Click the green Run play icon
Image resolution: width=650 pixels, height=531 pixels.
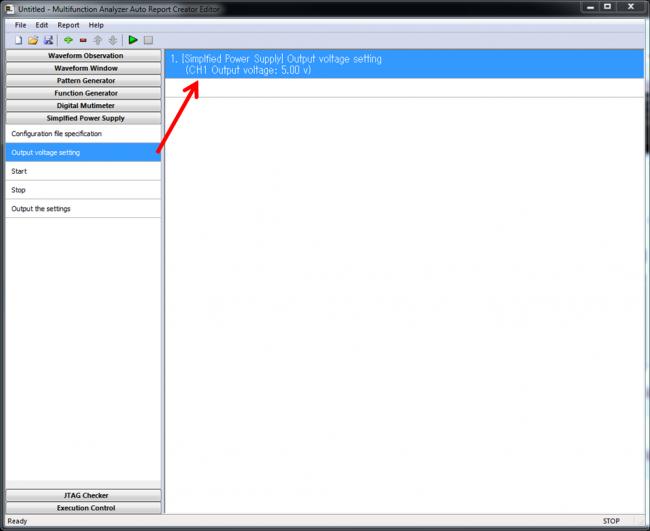133,40
